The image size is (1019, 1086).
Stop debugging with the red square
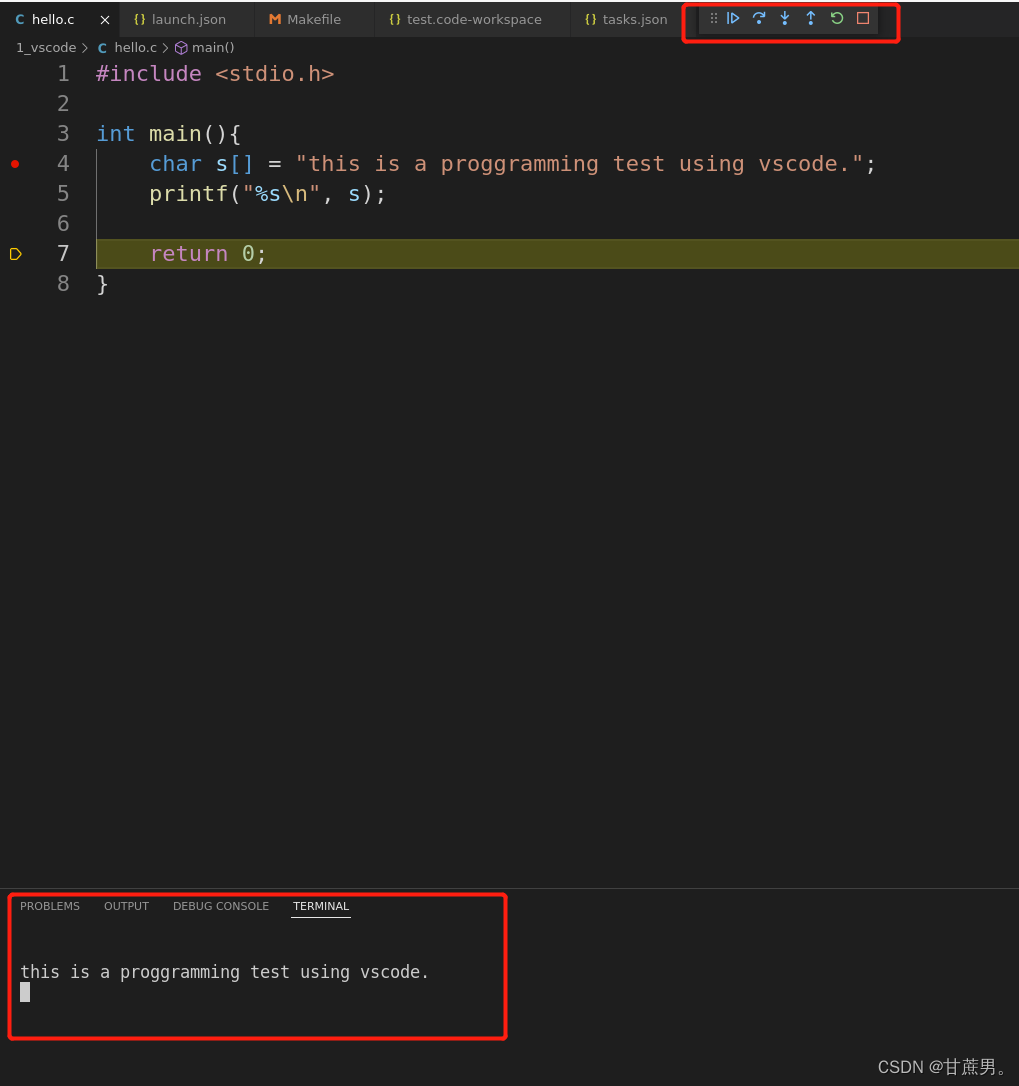[863, 19]
